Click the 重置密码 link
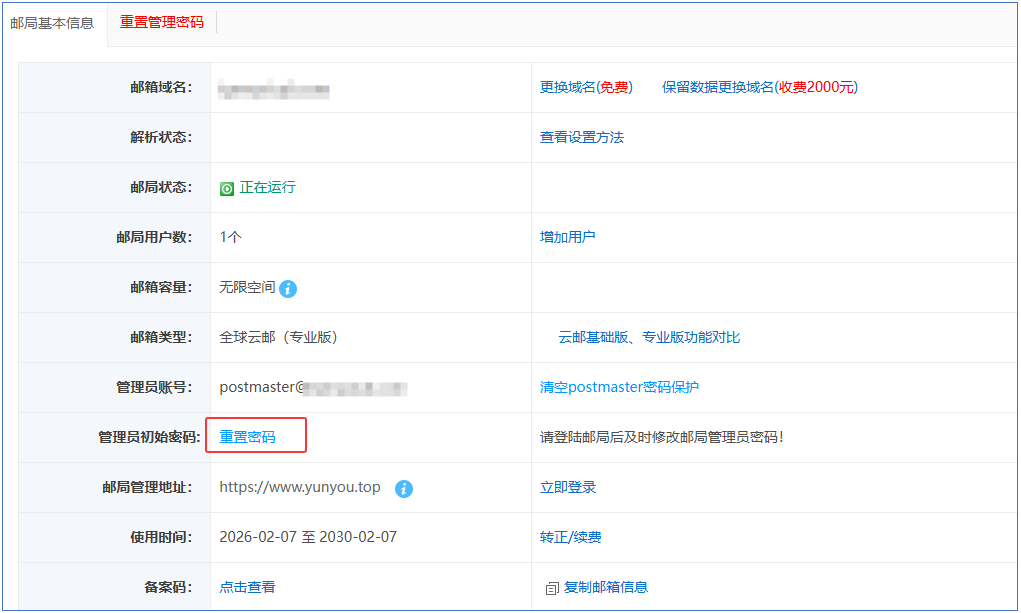The image size is (1021, 613). (247, 437)
